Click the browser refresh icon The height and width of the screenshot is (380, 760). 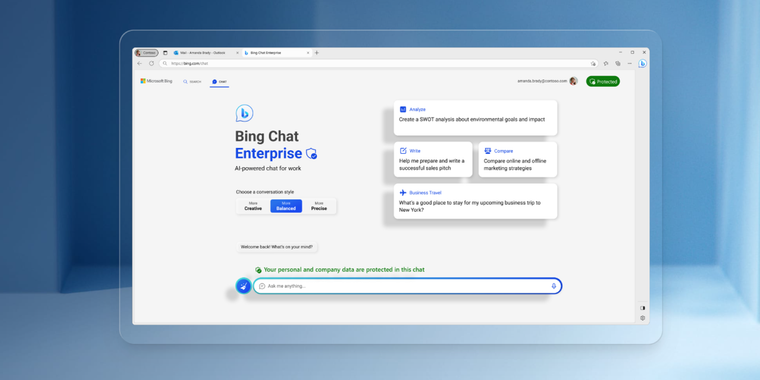(151, 63)
